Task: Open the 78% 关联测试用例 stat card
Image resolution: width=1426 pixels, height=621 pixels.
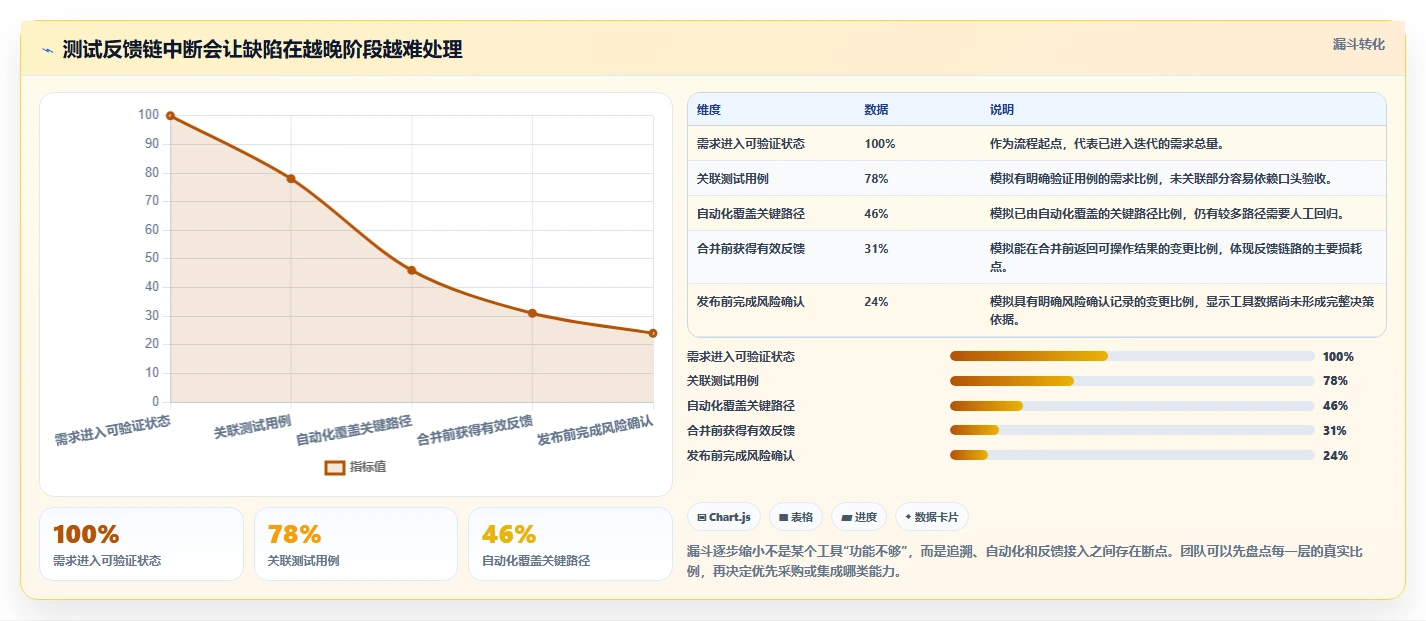Action: [x=356, y=544]
